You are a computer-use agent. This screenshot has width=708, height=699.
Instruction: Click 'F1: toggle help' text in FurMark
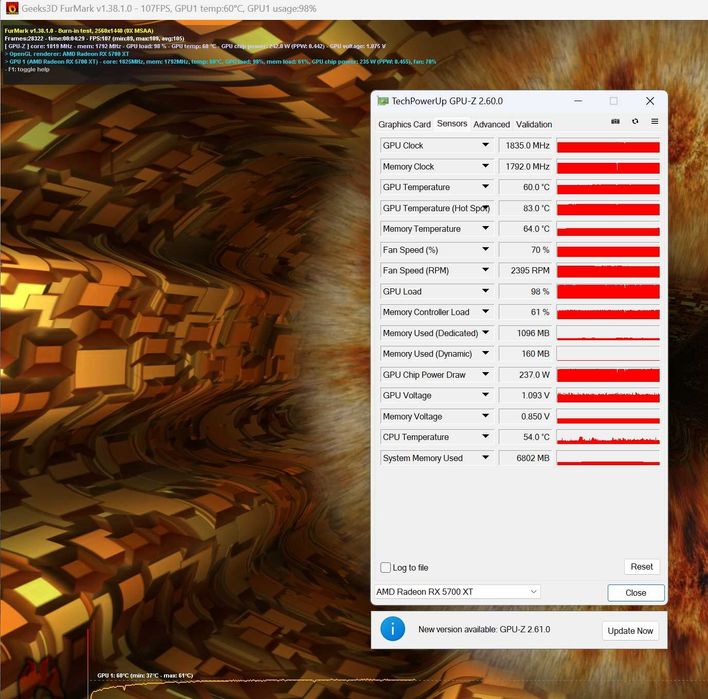(27, 69)
